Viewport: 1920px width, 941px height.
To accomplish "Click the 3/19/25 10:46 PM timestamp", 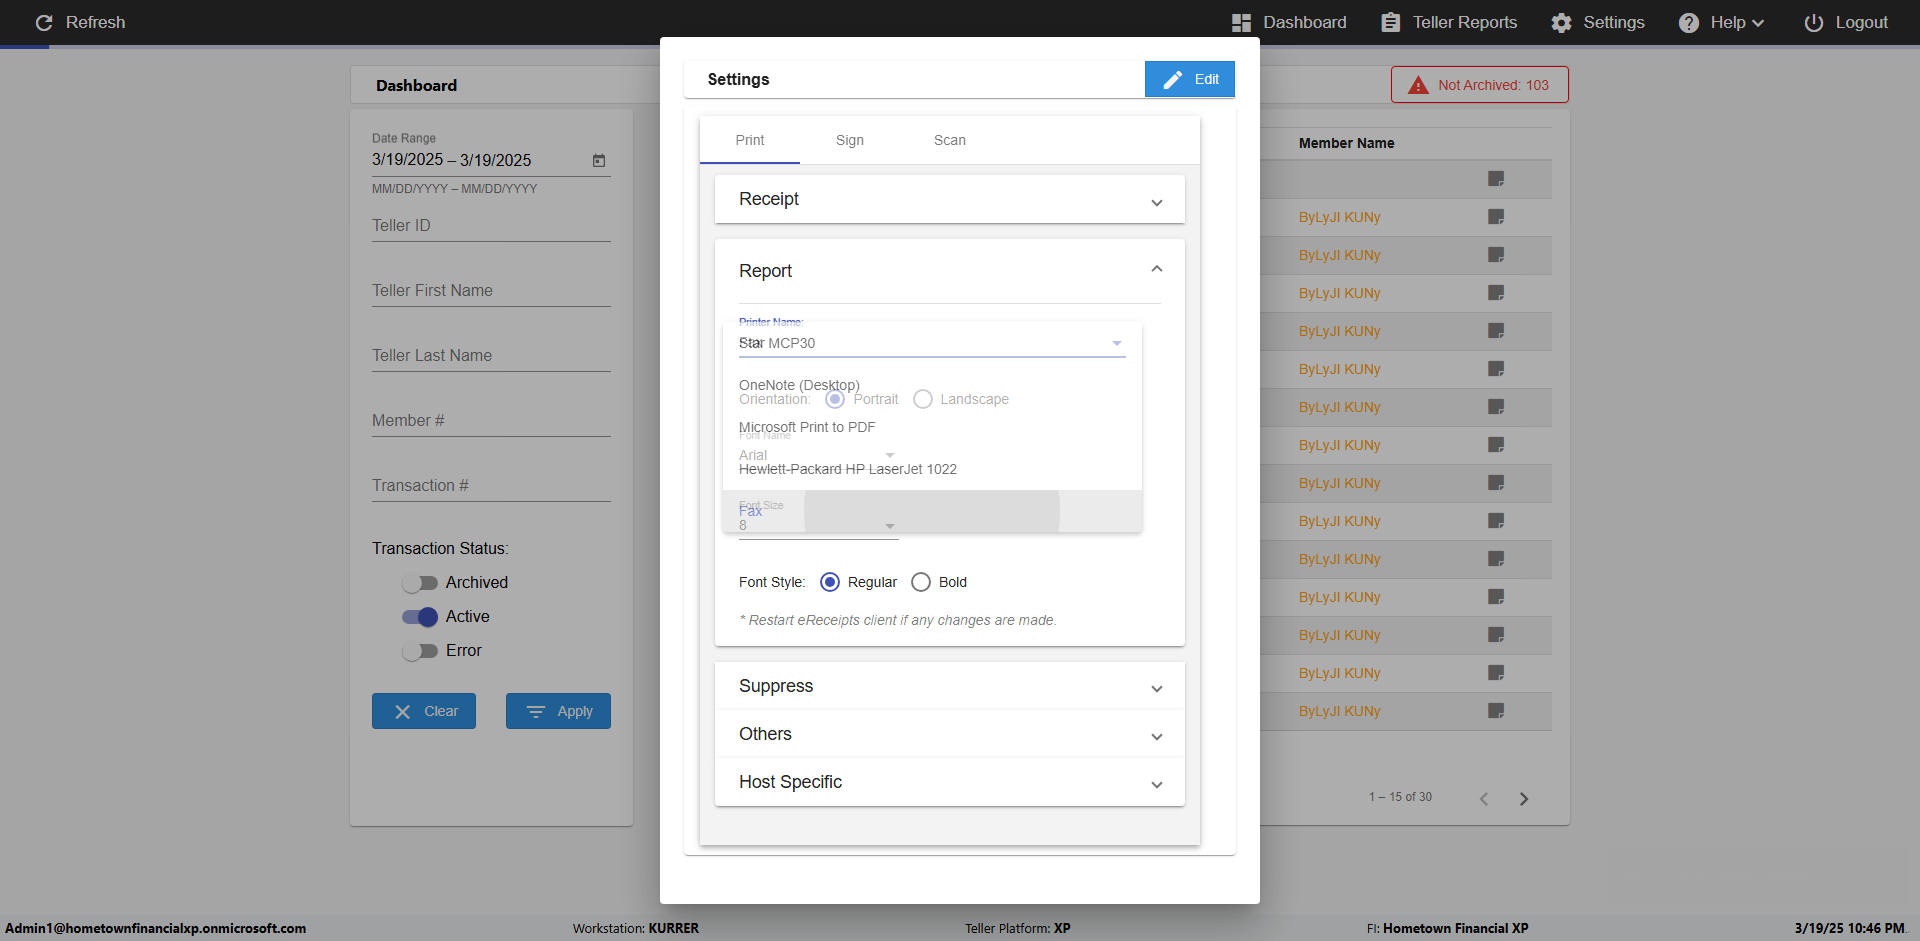I will (1850, 928).
